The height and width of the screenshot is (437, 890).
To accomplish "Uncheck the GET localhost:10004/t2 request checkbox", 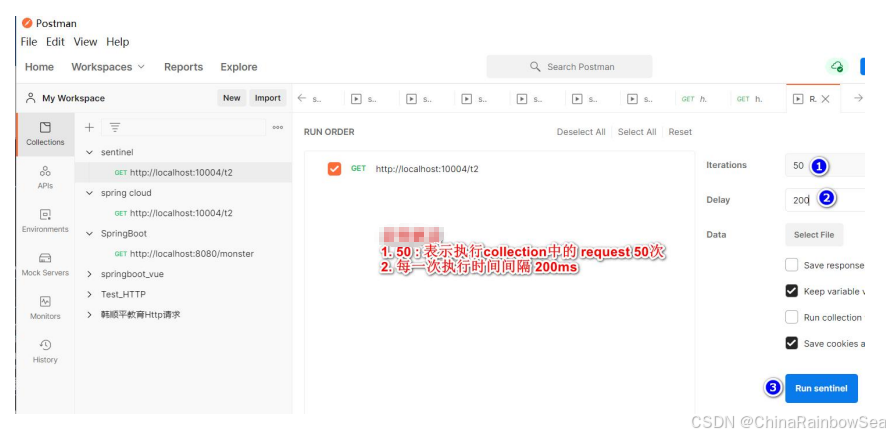I will tap(334, 169).
